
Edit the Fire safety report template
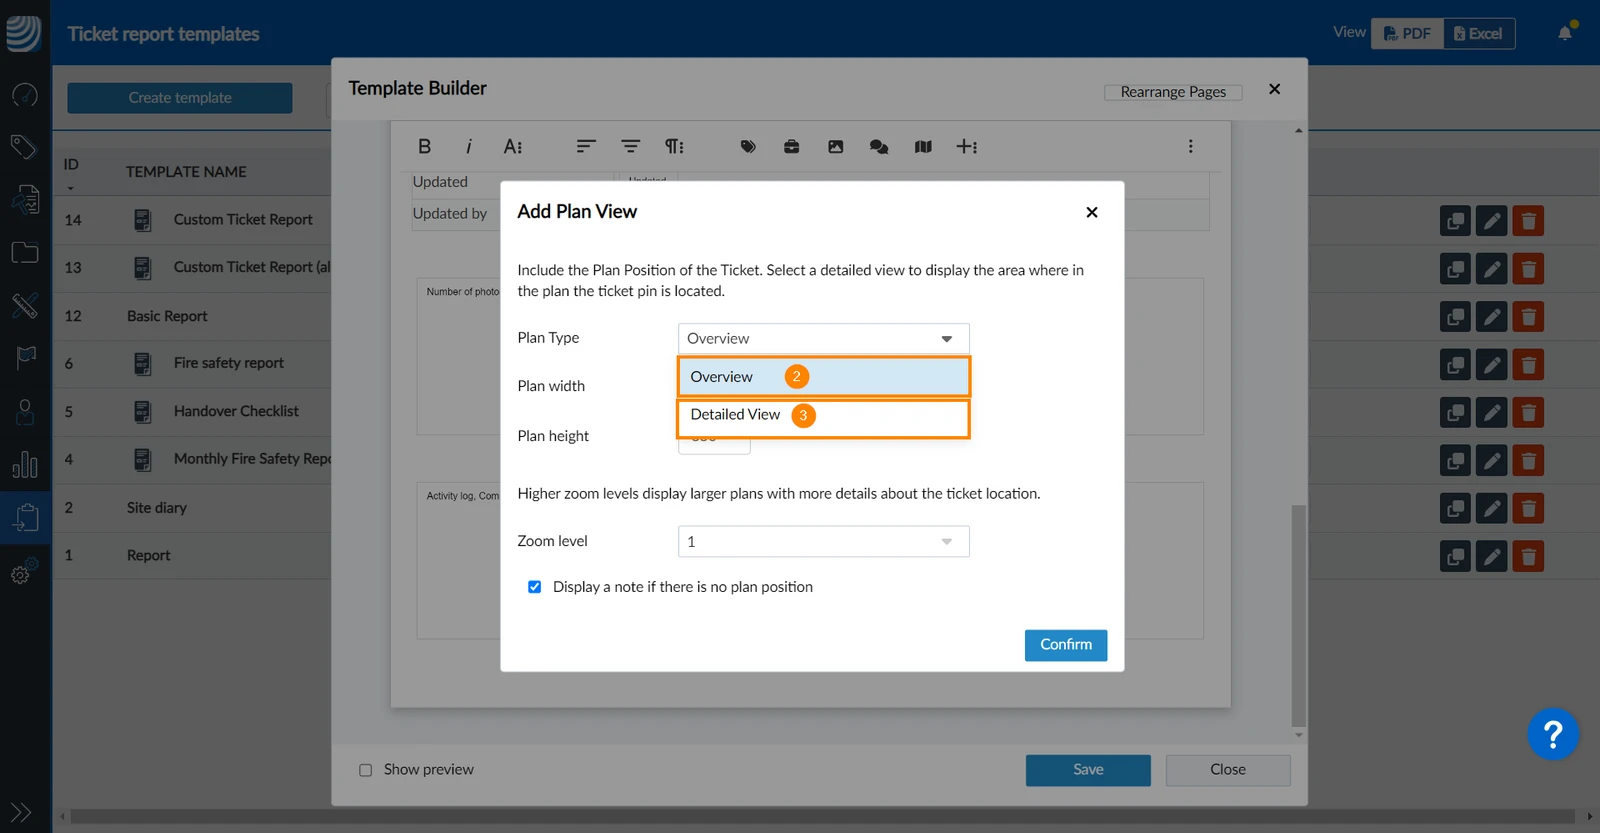click(1491, 364)
